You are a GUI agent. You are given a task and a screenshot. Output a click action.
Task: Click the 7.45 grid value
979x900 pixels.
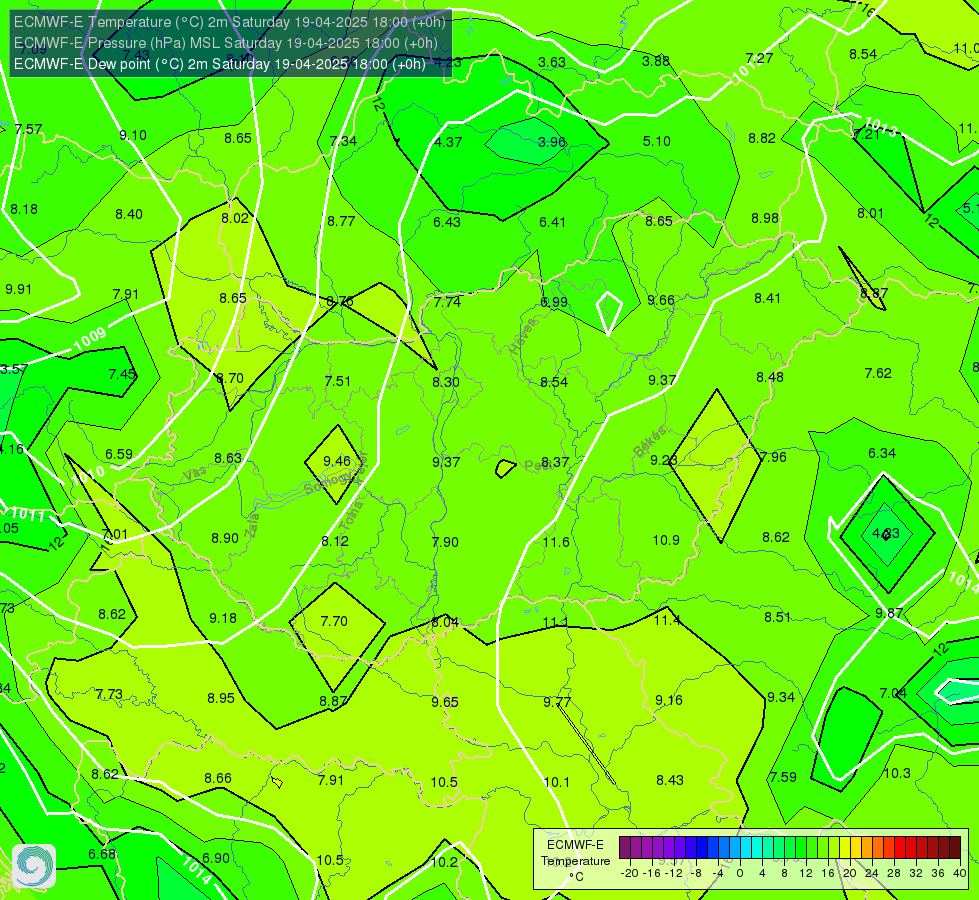click(122, 373)
